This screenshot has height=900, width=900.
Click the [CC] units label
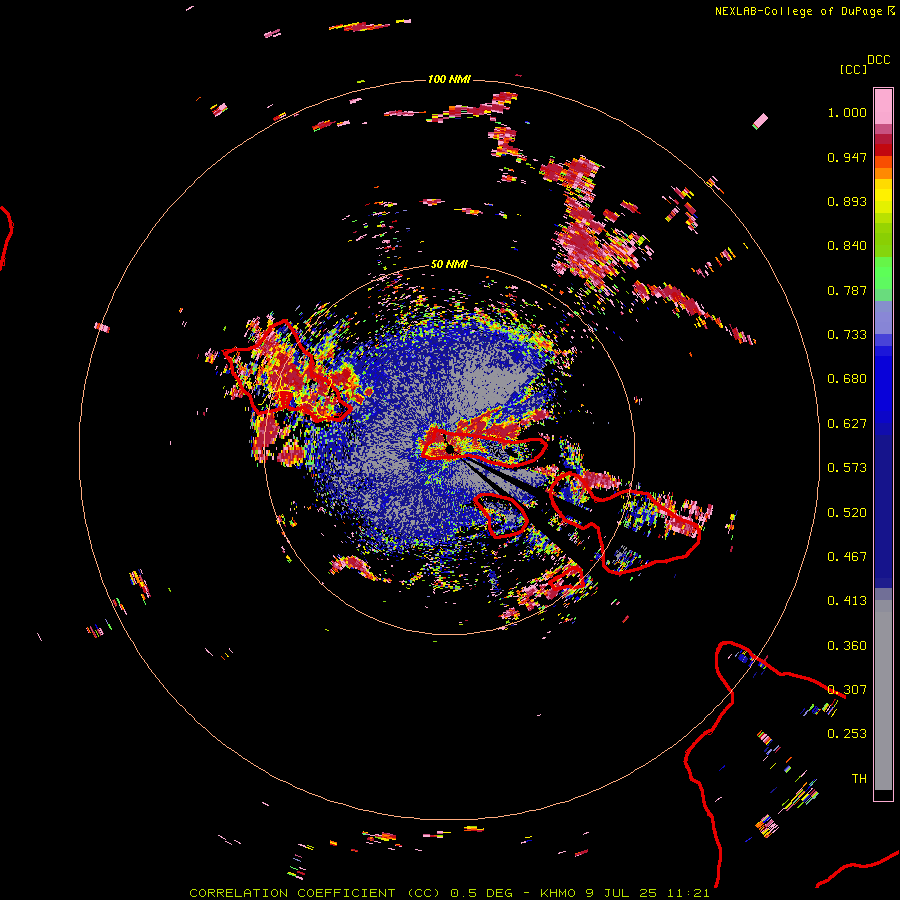coord(853,69)
